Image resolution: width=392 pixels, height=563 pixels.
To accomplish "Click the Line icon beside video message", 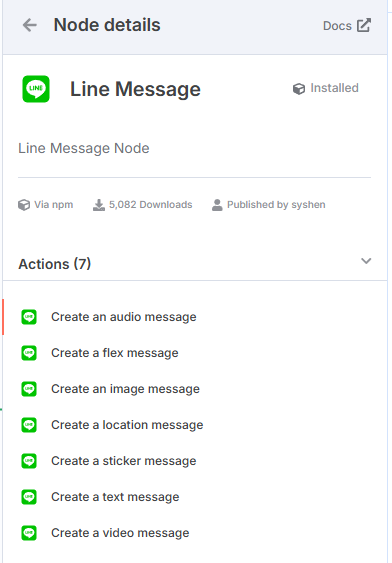I will [x=29, y=532].
